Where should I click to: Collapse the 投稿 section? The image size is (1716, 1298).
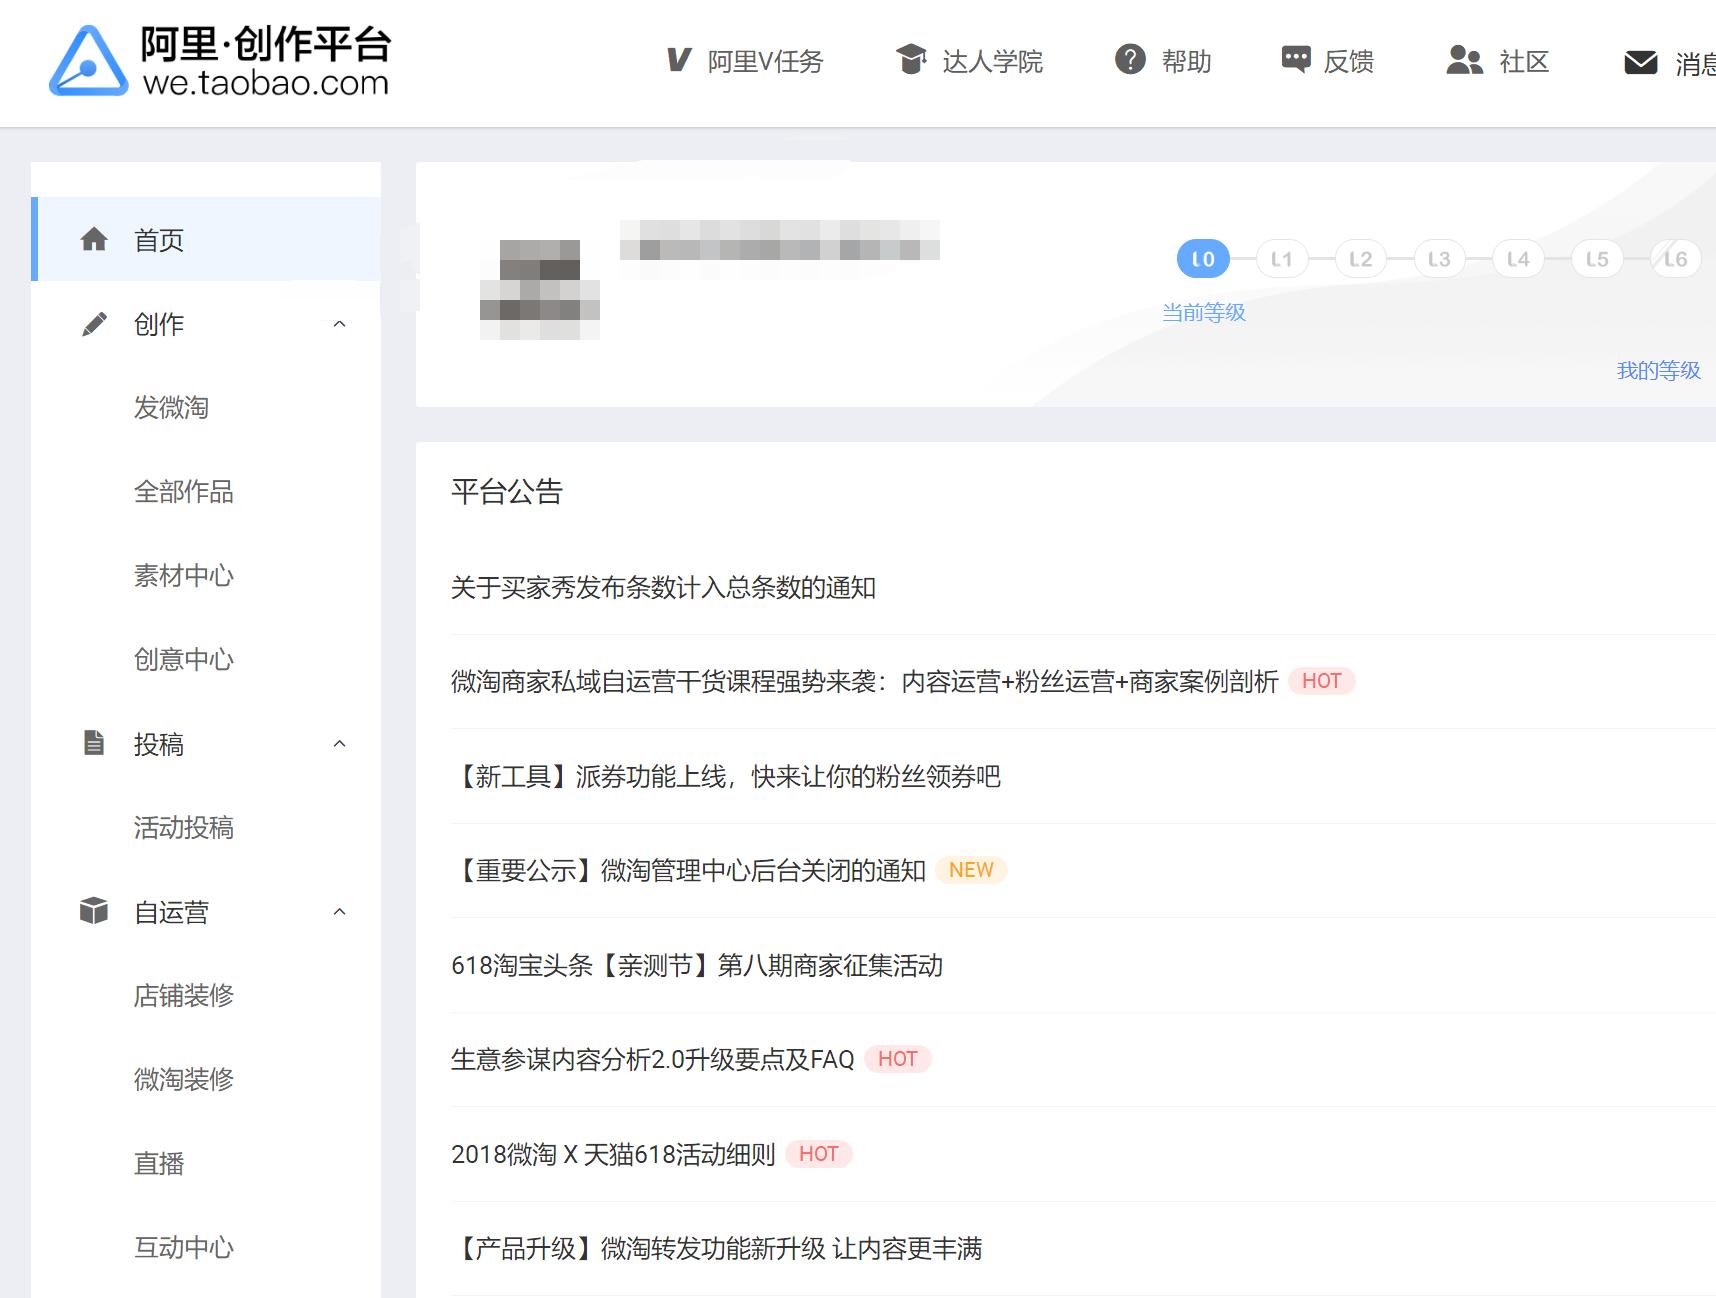[x=340, y=744]
